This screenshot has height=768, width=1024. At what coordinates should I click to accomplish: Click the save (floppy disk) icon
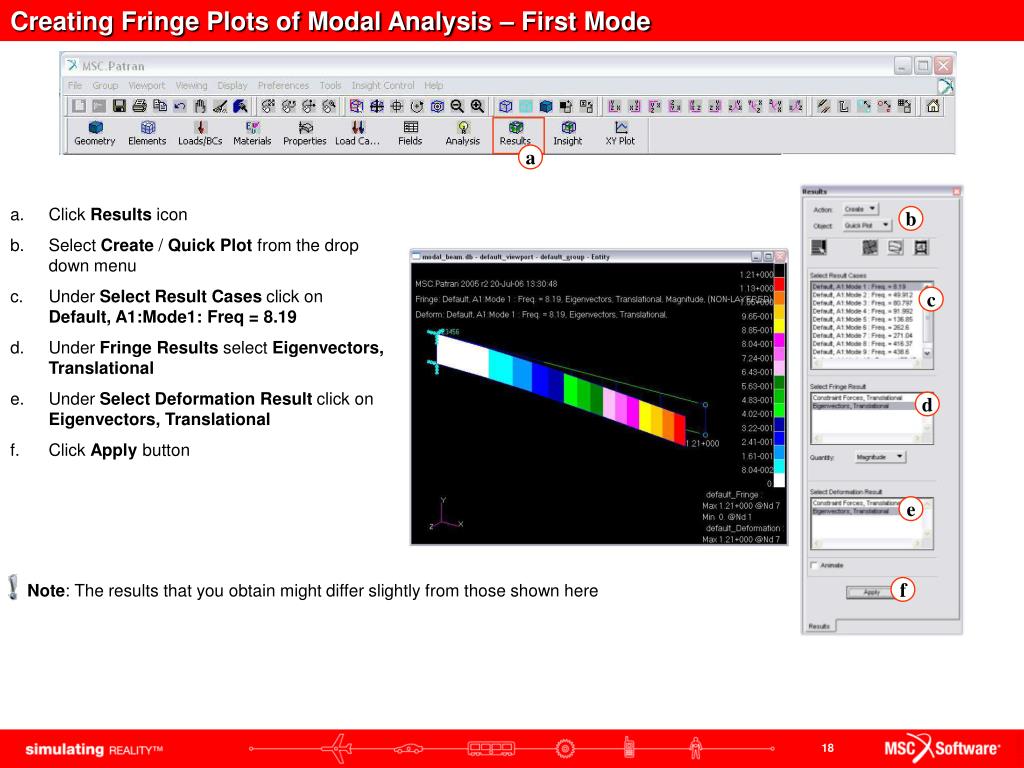(119, 106)
